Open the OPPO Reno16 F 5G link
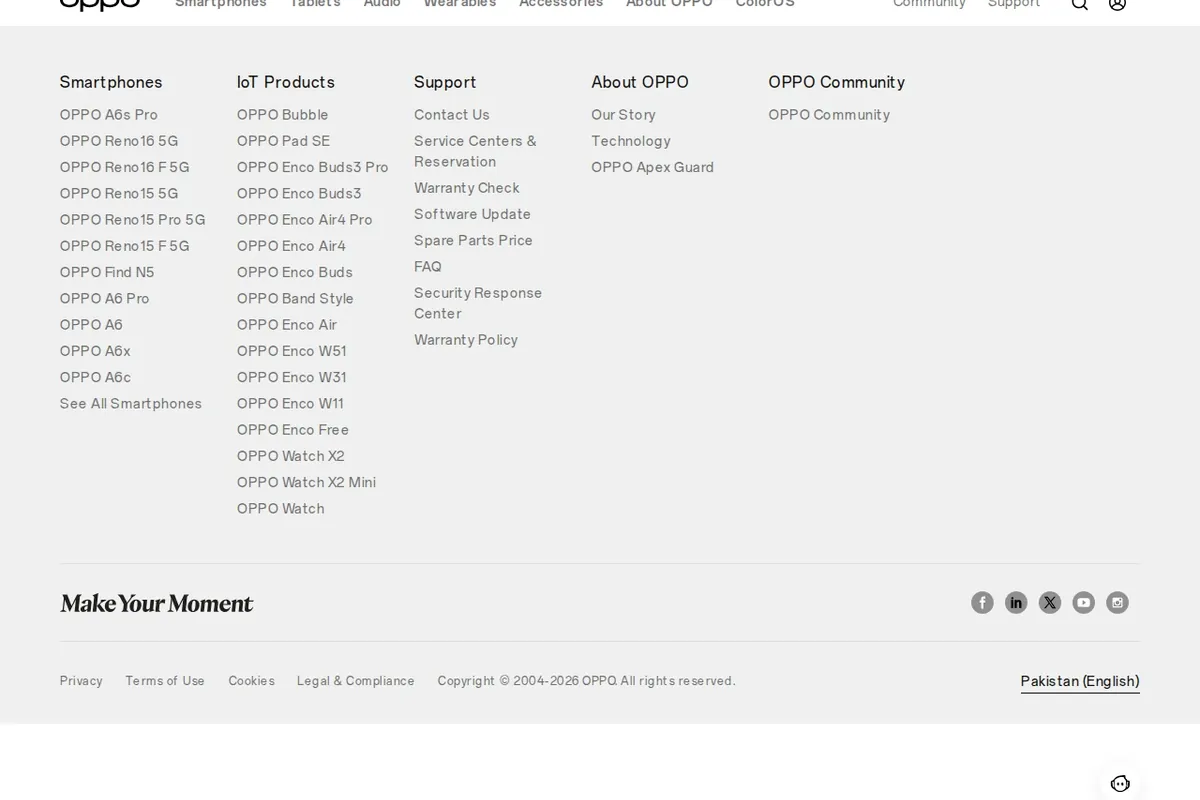This screenshot has height=800, width=1200. [124, 167]
